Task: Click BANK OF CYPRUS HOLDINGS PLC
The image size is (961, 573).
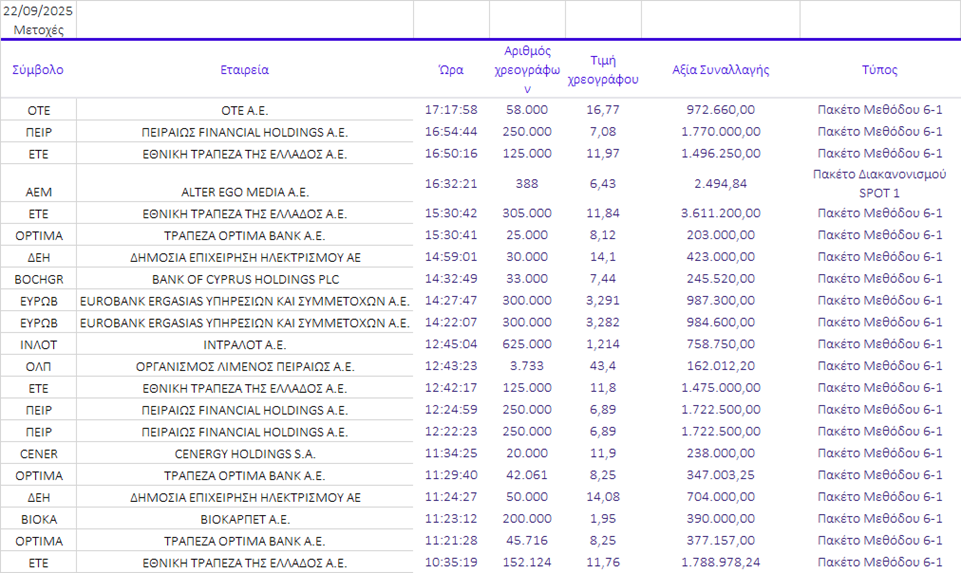Action: pyautogui.click(x=244, y=278)
